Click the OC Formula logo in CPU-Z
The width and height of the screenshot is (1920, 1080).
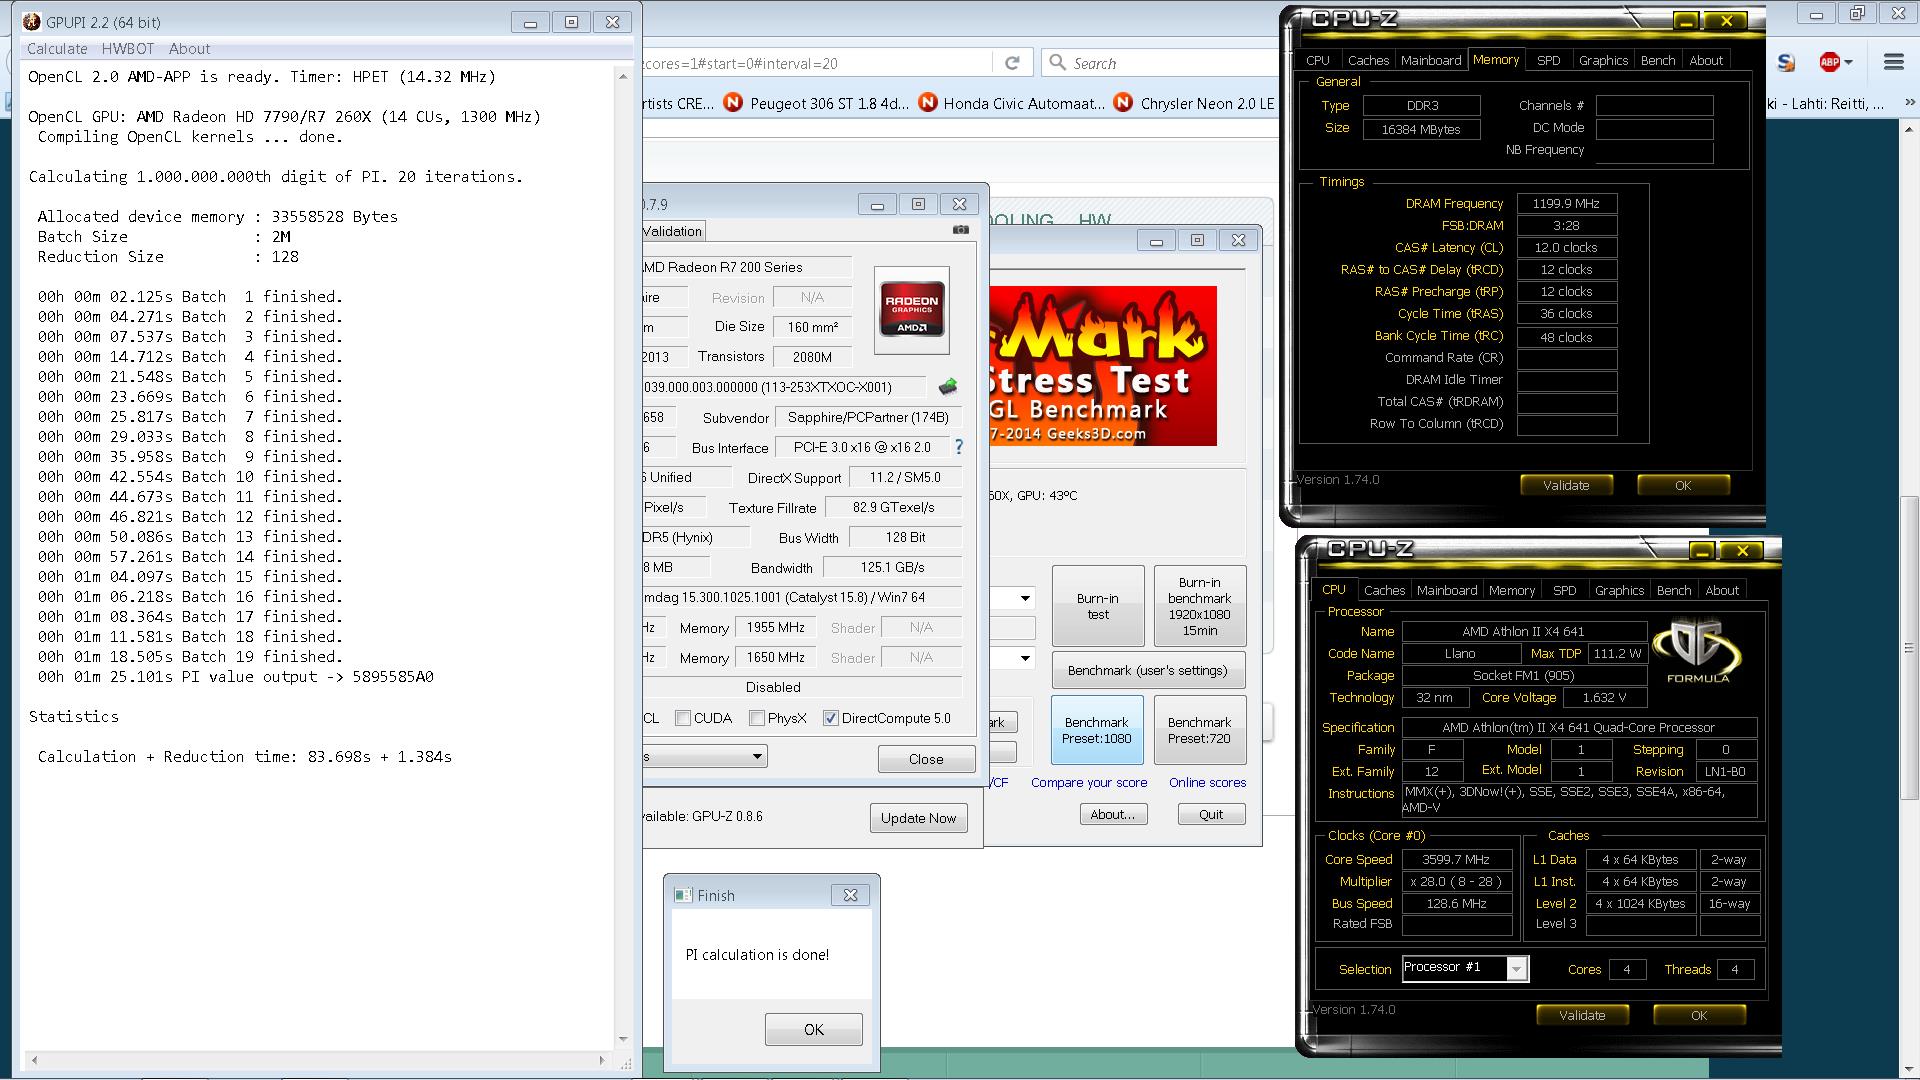pos(1697,651)
